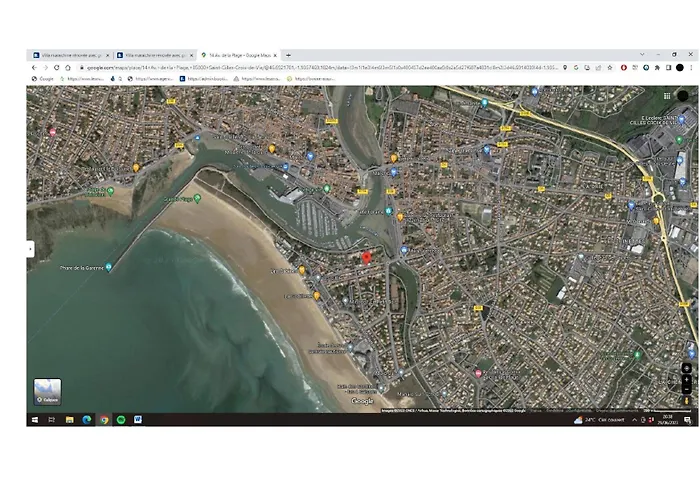Go back to the previous page

[33, 67]
